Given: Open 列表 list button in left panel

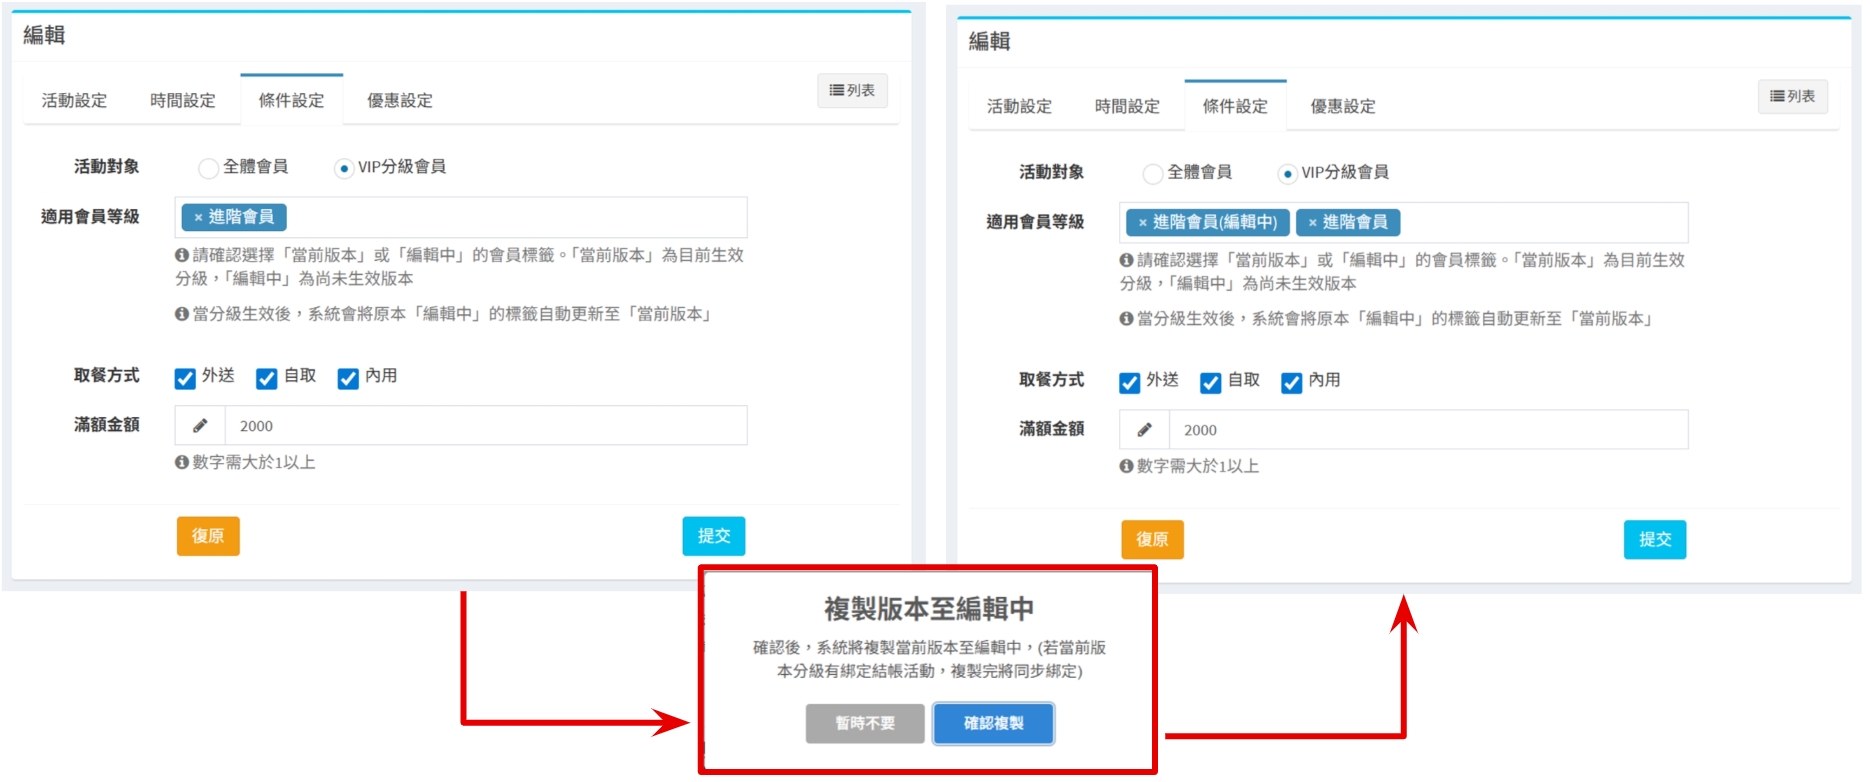Looking at the screenshot, I should (x=852, y=91).
